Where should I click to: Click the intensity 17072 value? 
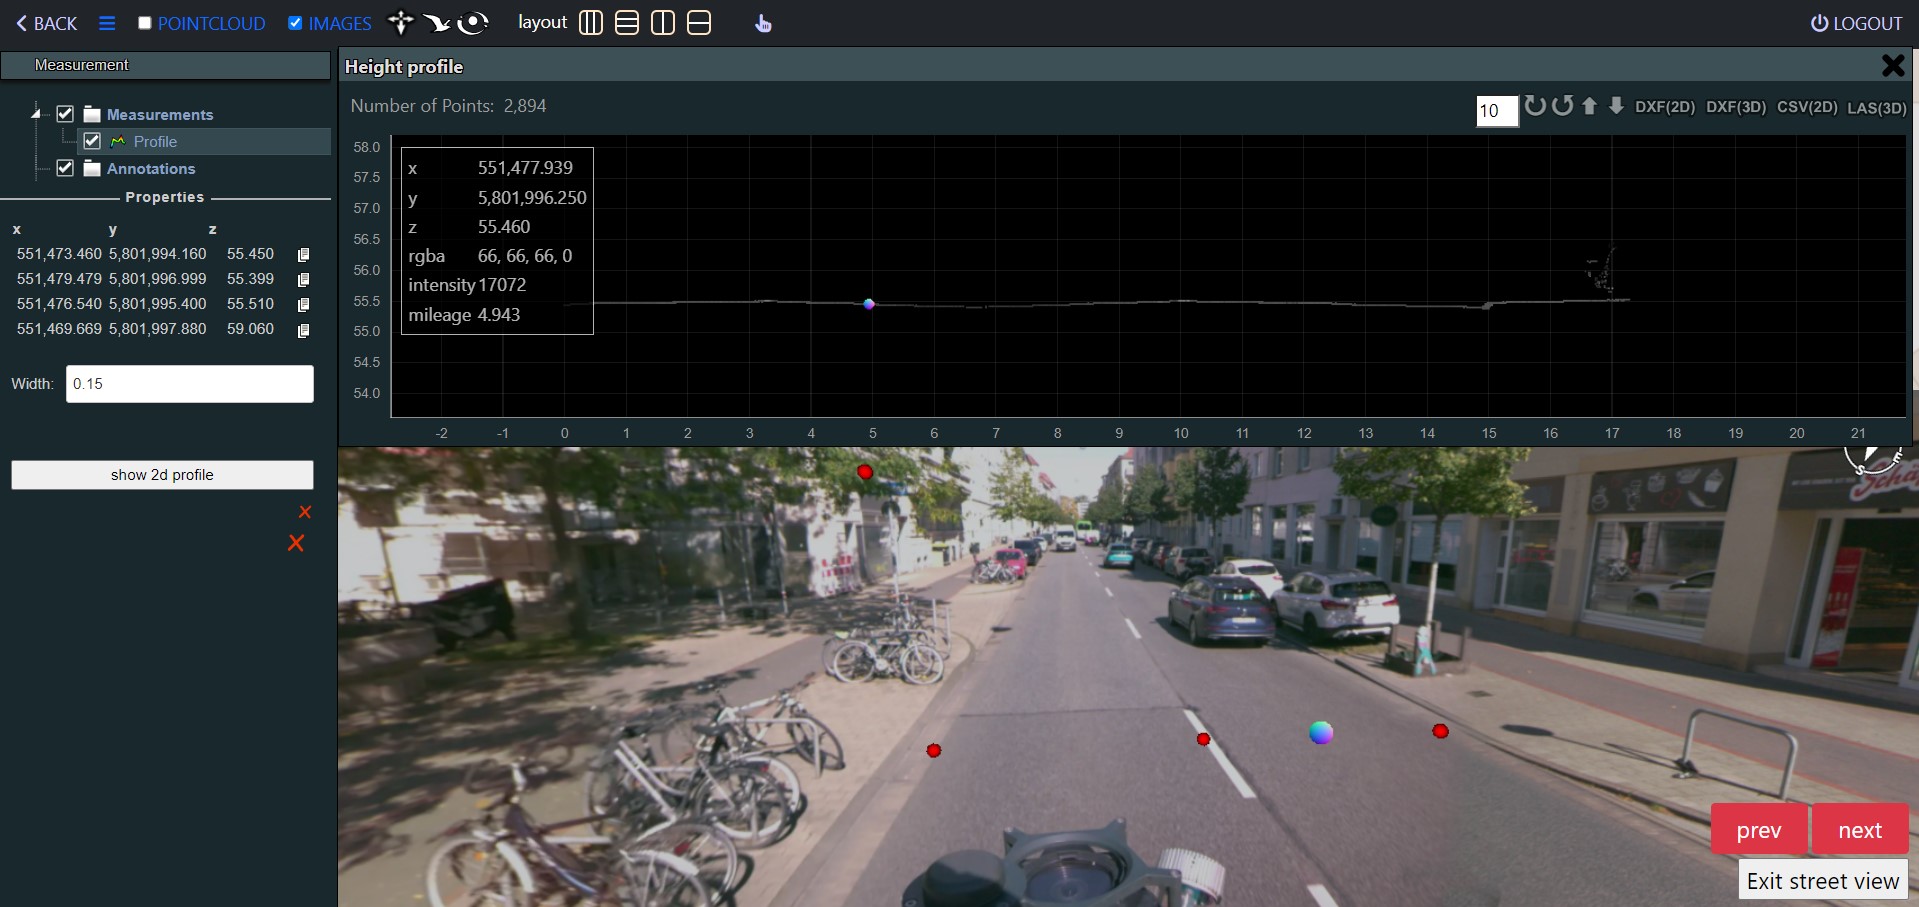(502, 285)
